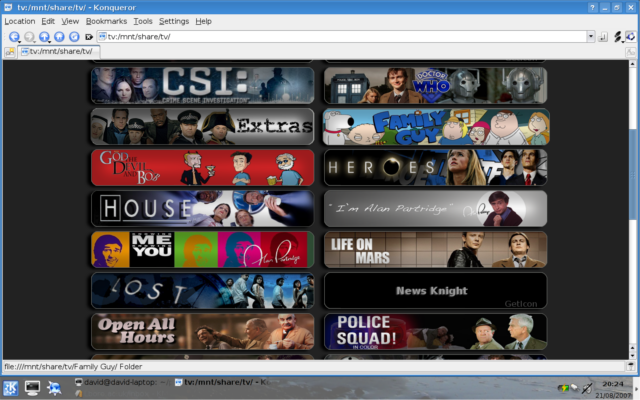Switch to david@david-laptop terminal taskbar entry
Screen dimensions: 640x400
123,382
